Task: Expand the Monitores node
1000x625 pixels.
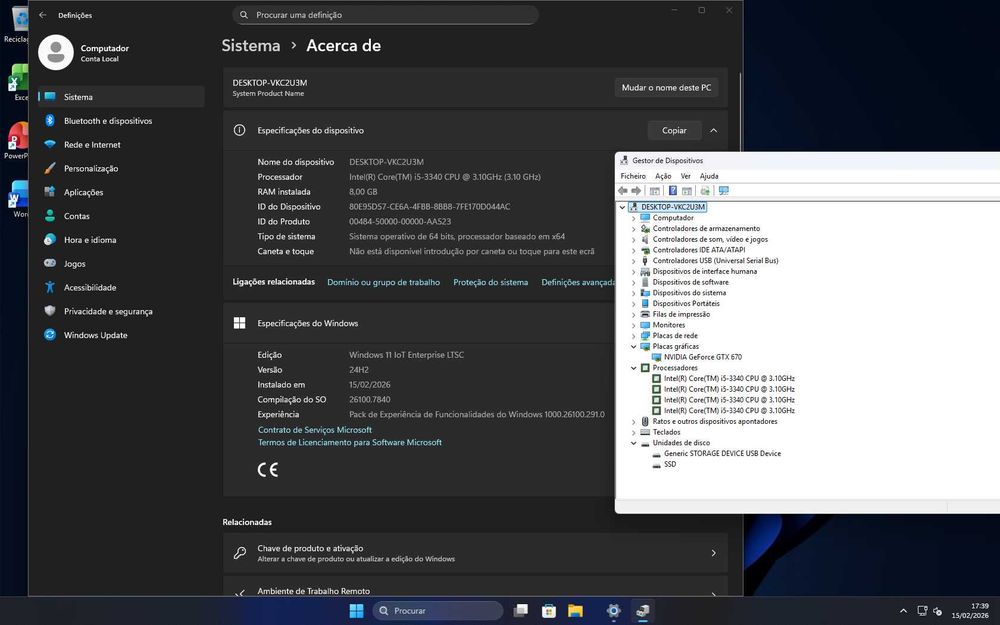Action: pyautogui.click(x=633, y=325)
